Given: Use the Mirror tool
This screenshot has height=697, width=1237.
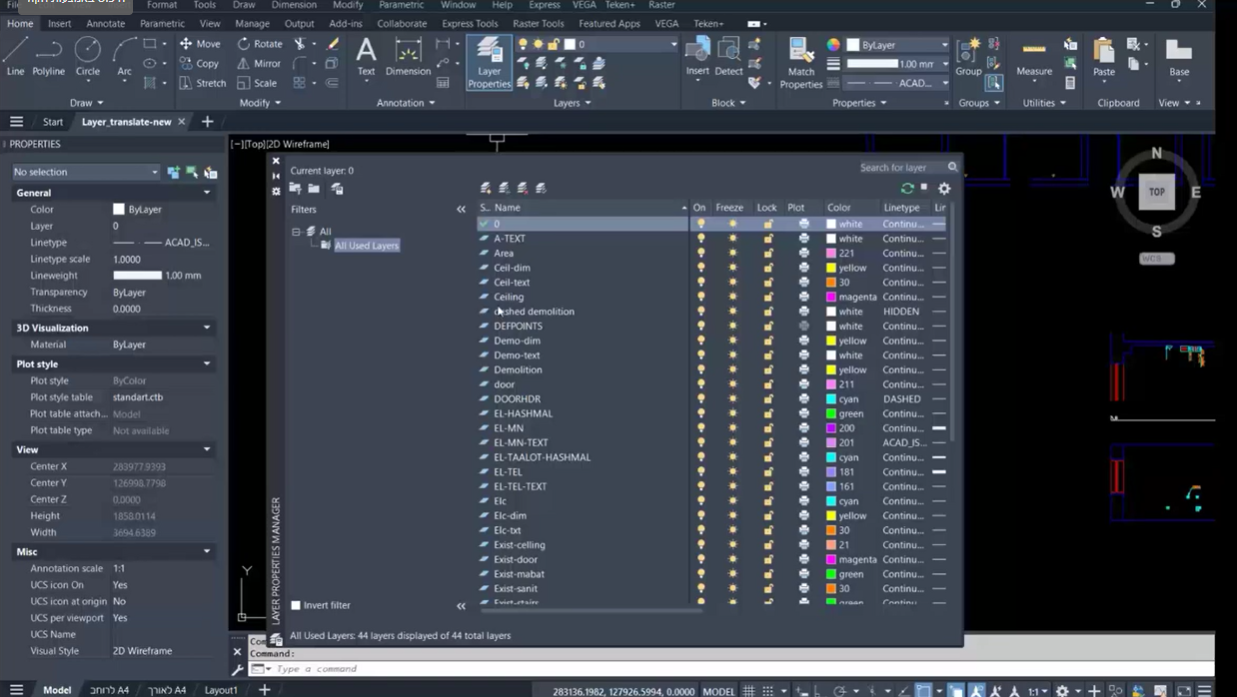Looking at the screenshot, I should (x=259, y=64).
